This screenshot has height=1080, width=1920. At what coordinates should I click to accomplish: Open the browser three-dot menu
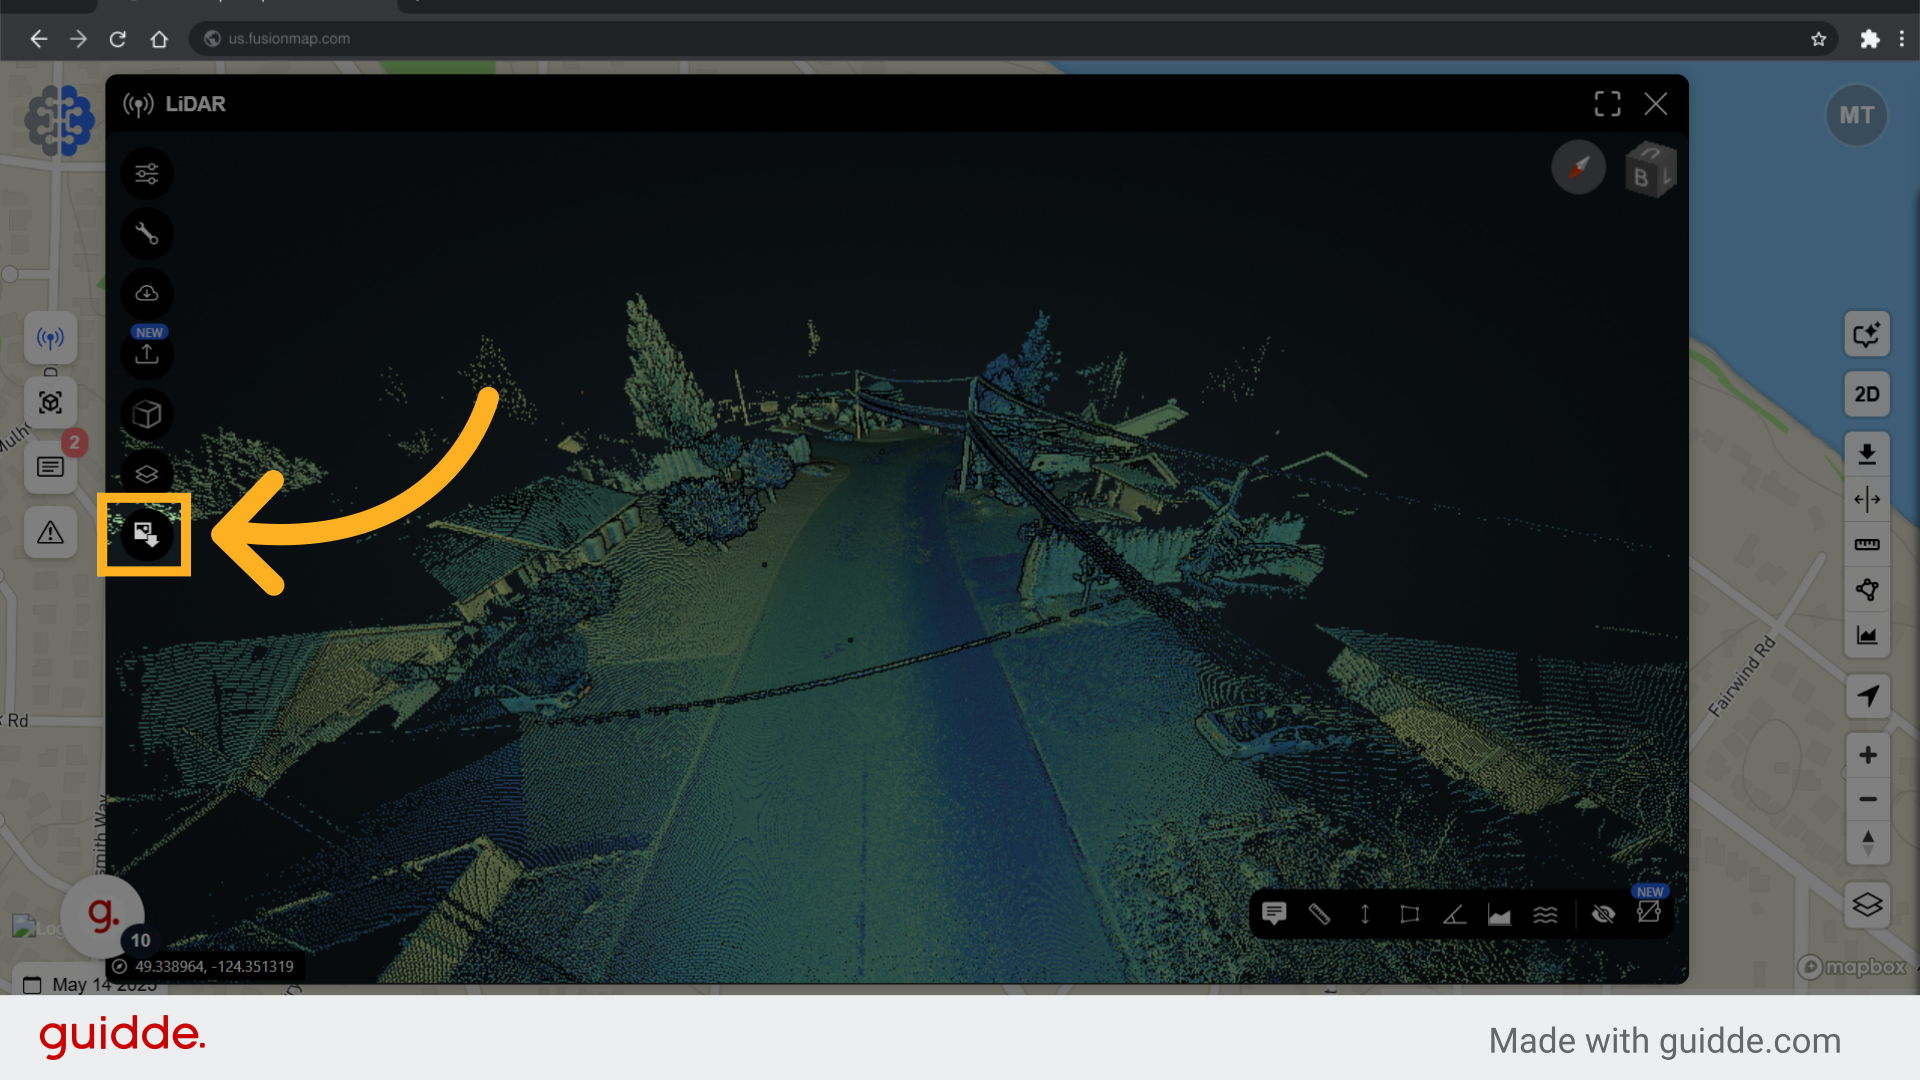[1901, 39]
